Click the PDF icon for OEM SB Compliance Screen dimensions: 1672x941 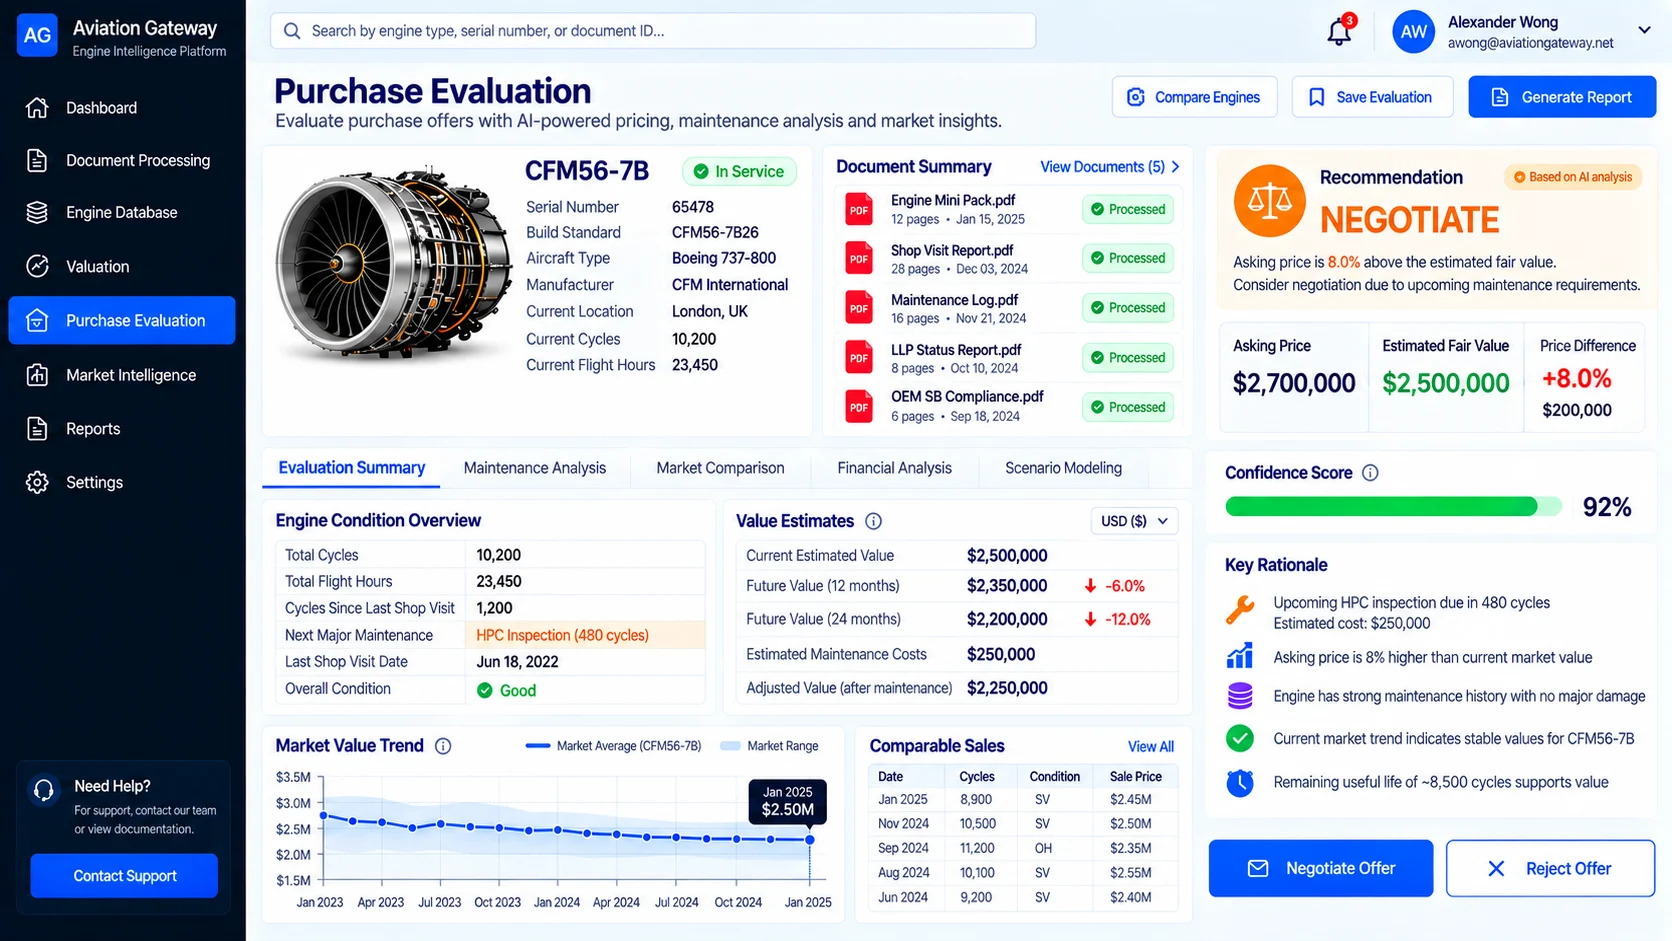click(x=859, y=406)
